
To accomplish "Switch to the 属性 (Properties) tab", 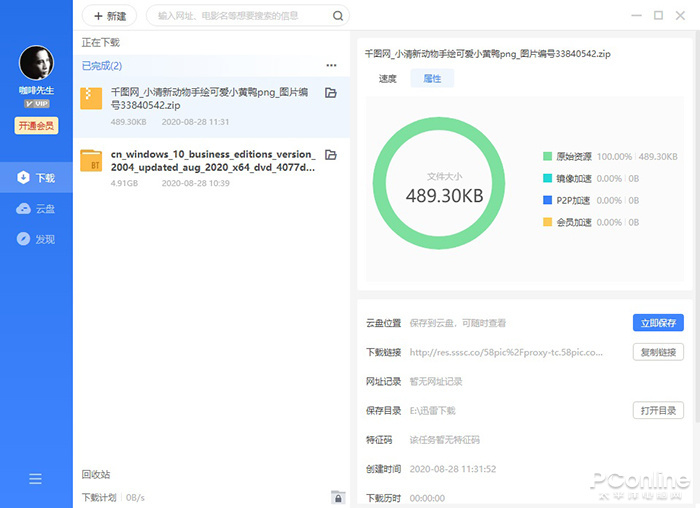I will (x=432, y=78).
